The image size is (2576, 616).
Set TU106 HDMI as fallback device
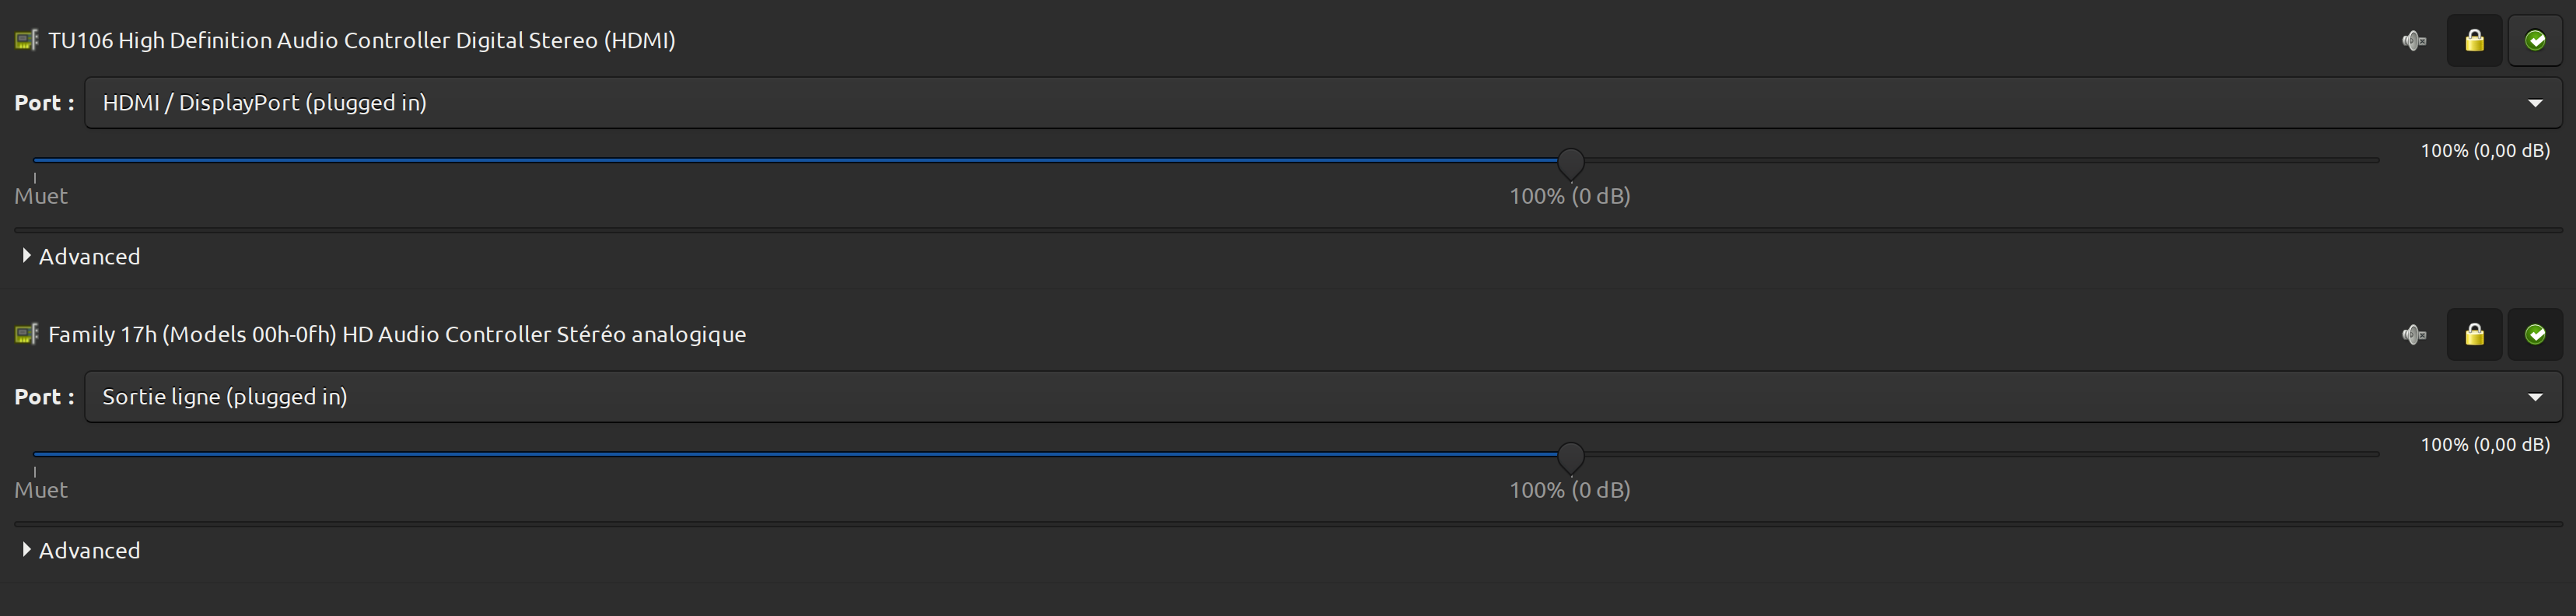click(x=2535, y=41)
